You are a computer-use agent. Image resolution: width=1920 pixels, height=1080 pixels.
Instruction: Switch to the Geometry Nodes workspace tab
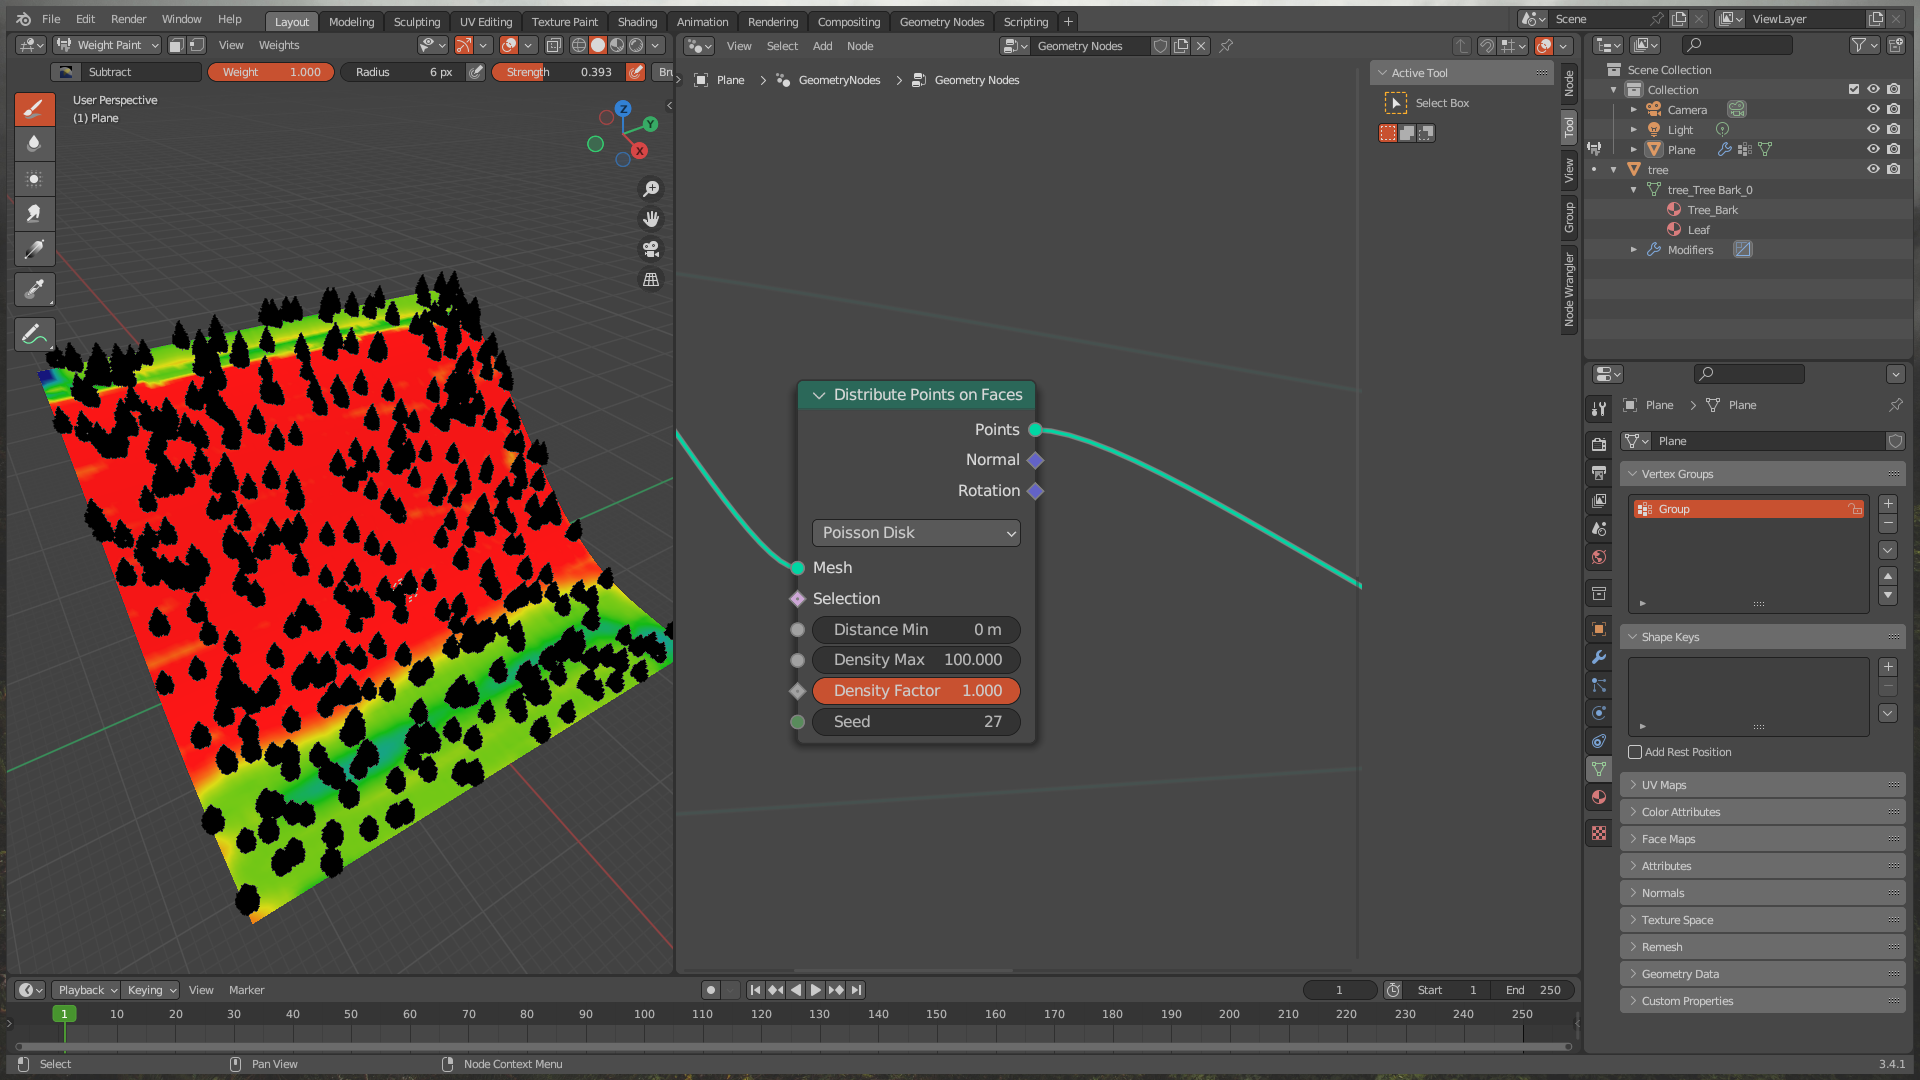click(941, 21)
